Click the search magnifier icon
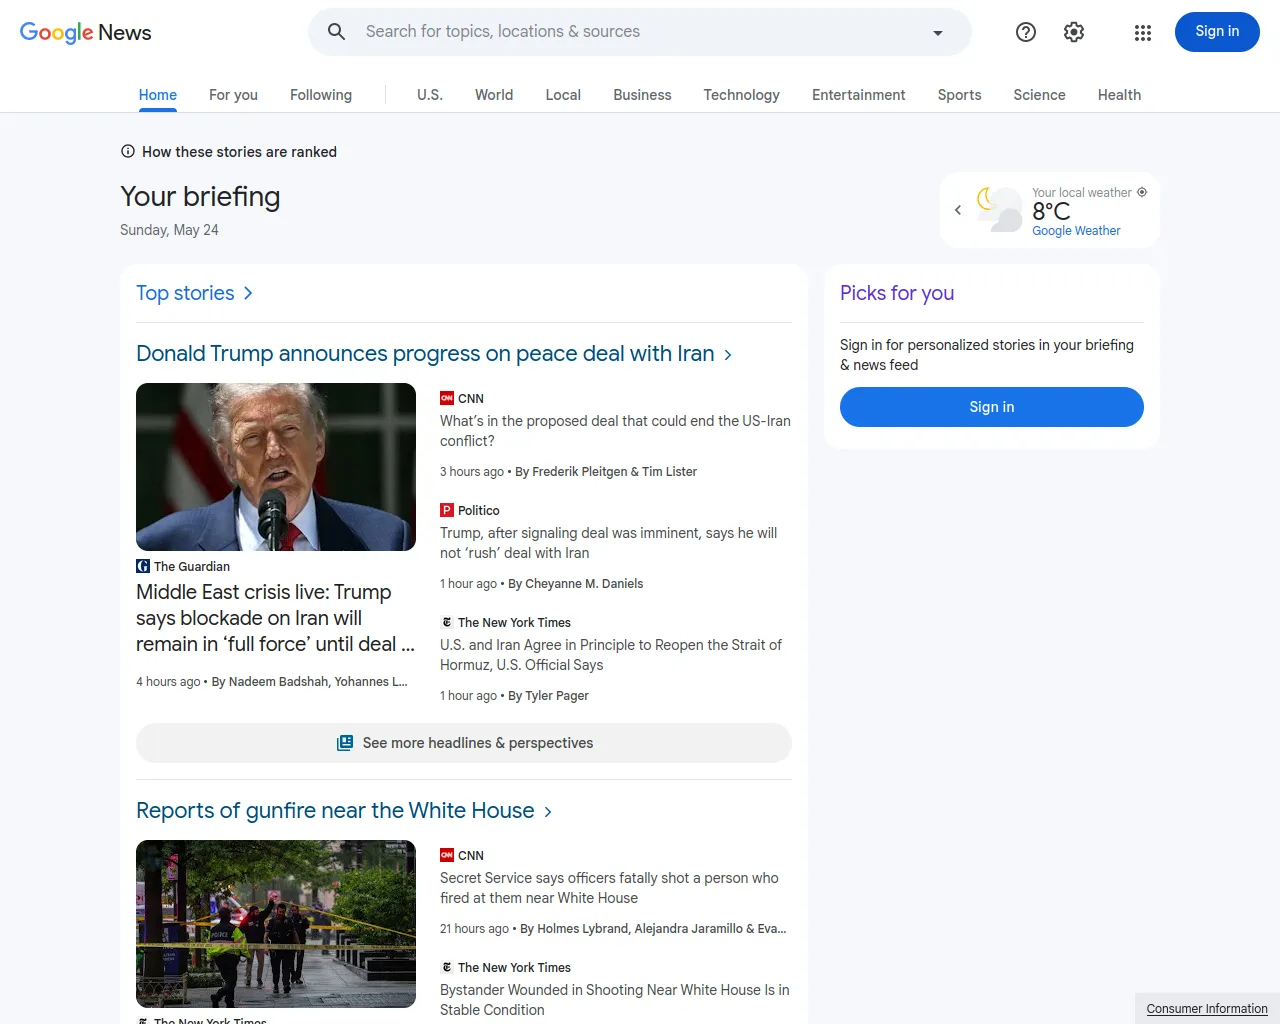Viewport: 1280px width, 1024px height. click(337, 32)
